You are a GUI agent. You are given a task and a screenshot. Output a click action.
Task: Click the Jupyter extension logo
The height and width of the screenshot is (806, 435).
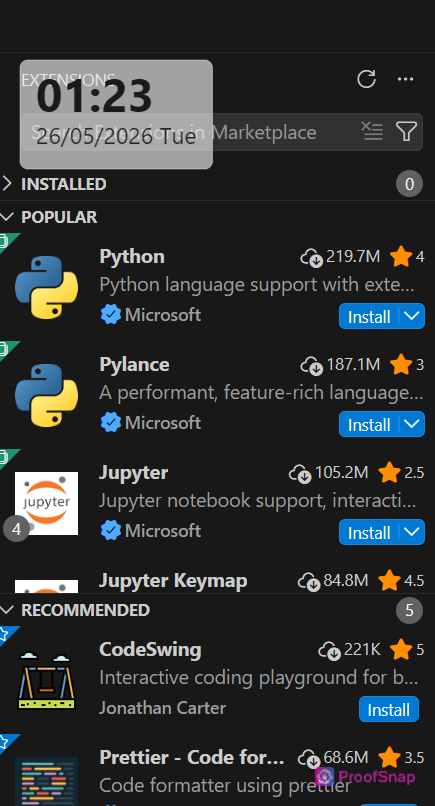[46, 503]
